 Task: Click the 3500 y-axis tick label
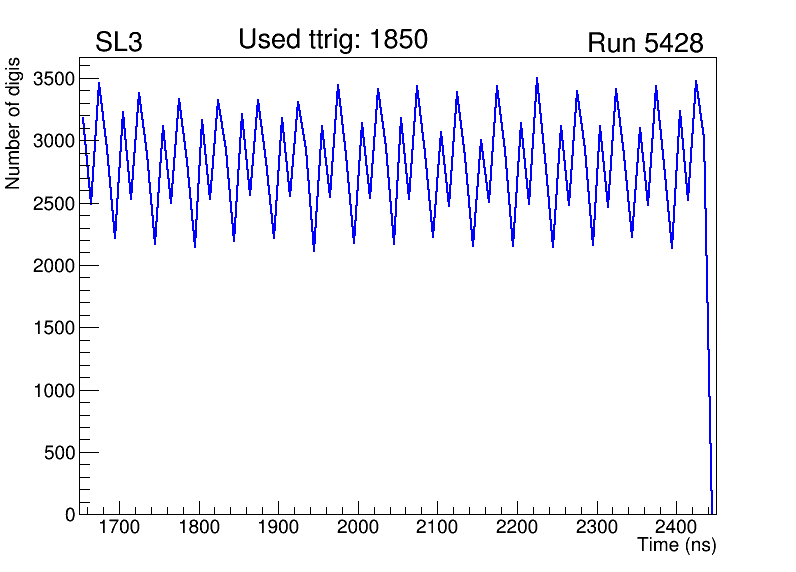point(55,79)
